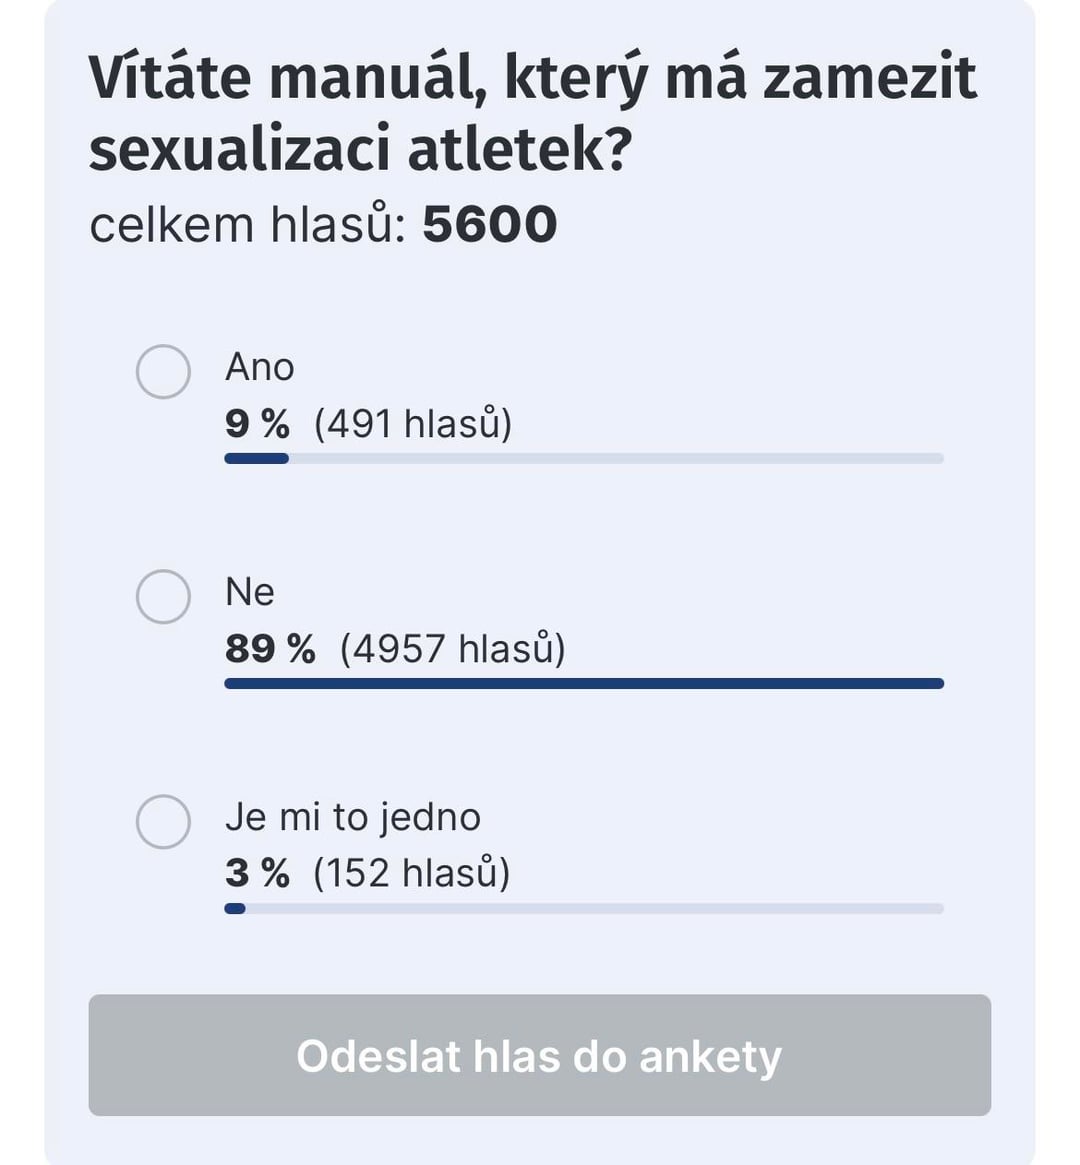Click the "Je mi to jedno" label text
1080x1165 pixels.
(x=353, y=817)
